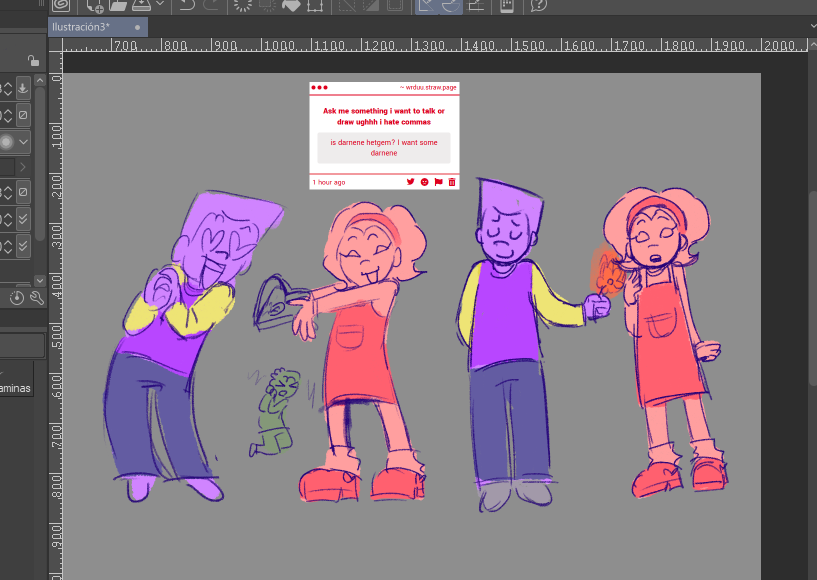Toggle Snap to Special Ruler

pyautogui.click(x=451, y=6)
